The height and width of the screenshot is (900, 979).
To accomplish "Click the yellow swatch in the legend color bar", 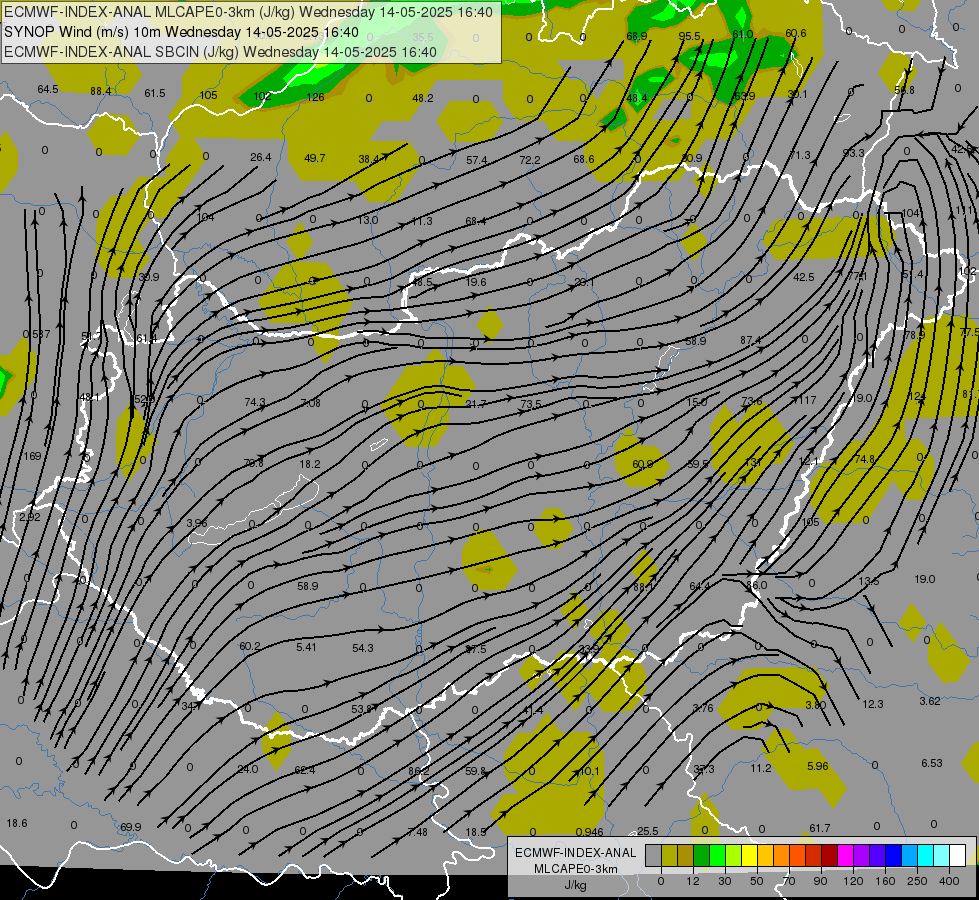I will point(749,855).
